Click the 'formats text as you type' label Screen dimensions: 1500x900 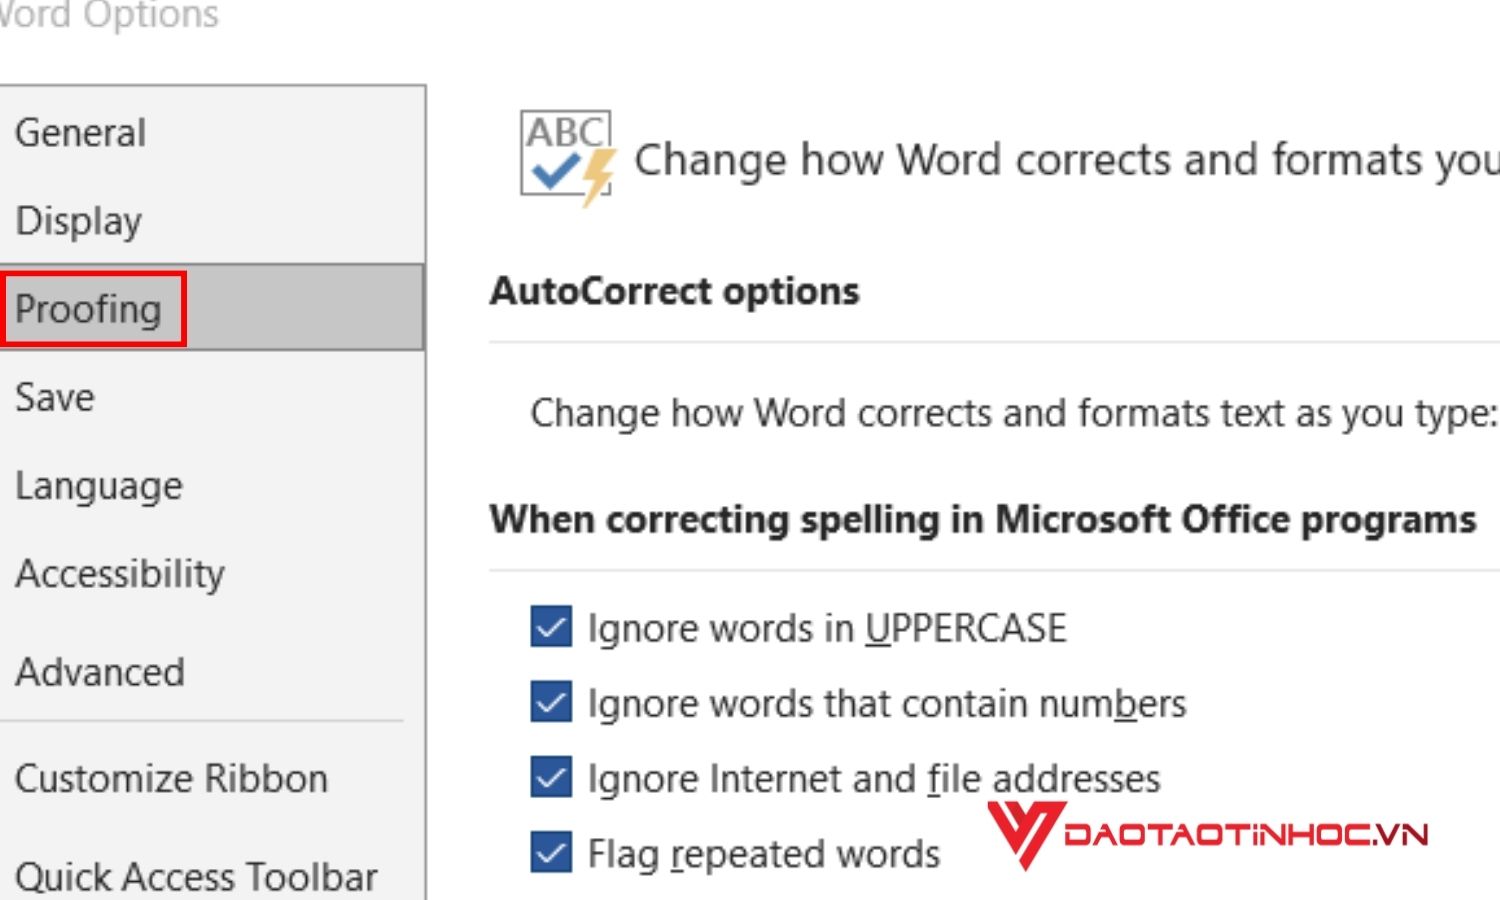(1013, 413)
